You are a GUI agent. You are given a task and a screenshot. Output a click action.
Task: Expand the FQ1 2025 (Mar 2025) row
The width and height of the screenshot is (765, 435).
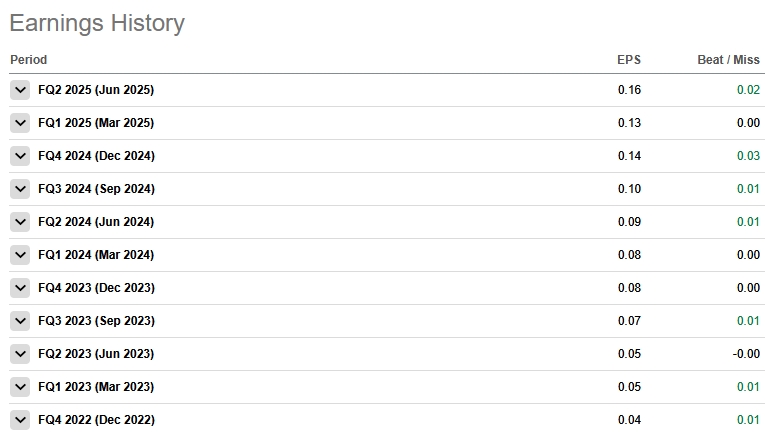pyautogui.click(x=20, y=123)
